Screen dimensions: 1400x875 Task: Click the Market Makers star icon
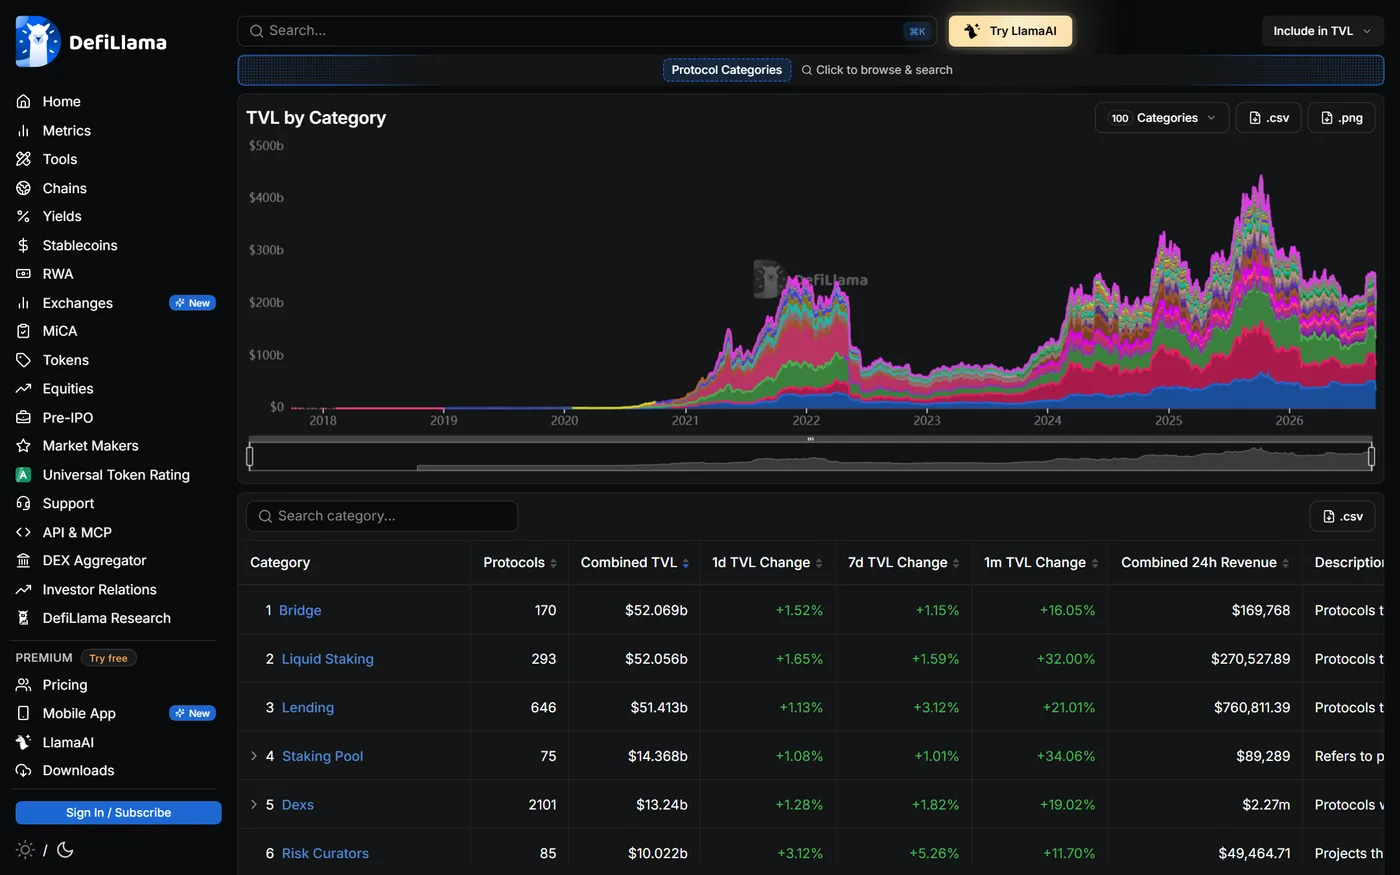coord(23,446)
